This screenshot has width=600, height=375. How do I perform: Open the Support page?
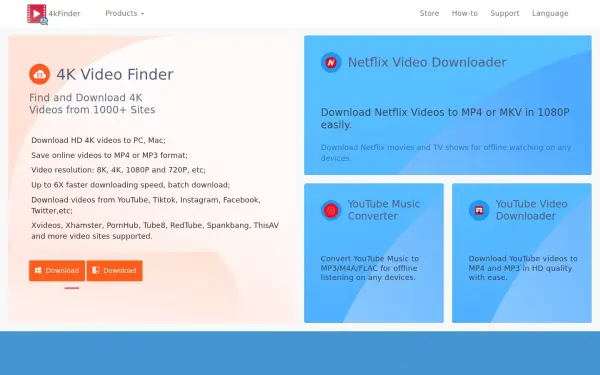505,13
